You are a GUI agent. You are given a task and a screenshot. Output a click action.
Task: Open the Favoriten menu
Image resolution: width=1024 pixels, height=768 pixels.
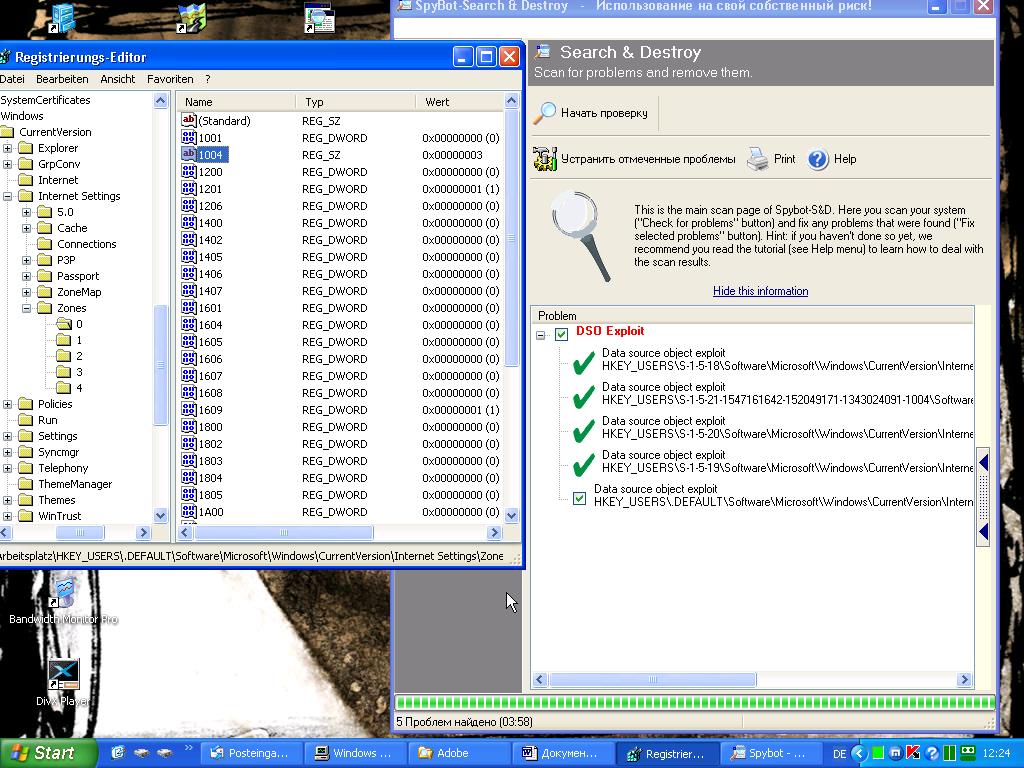(170, 79)
